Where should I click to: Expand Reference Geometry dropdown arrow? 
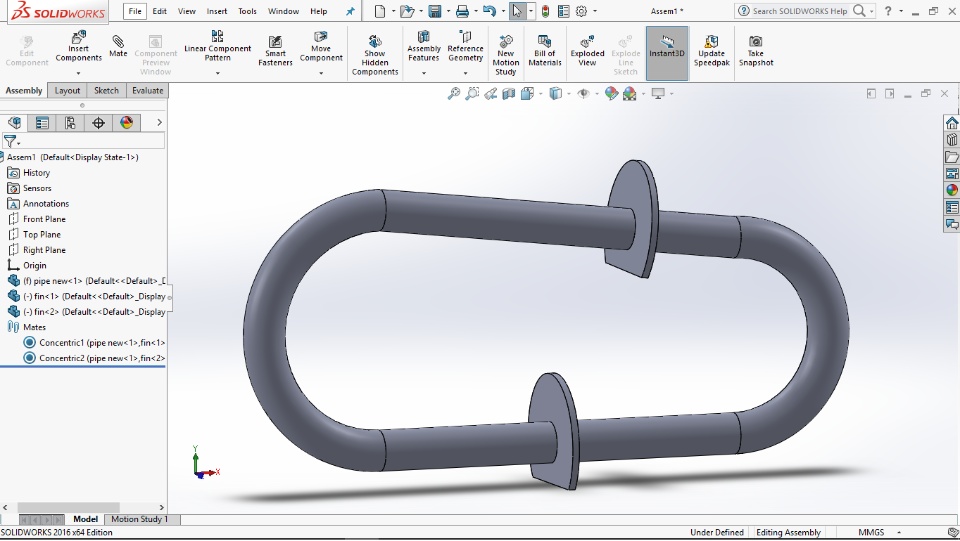pyautogui.click(x=465, y=73)
